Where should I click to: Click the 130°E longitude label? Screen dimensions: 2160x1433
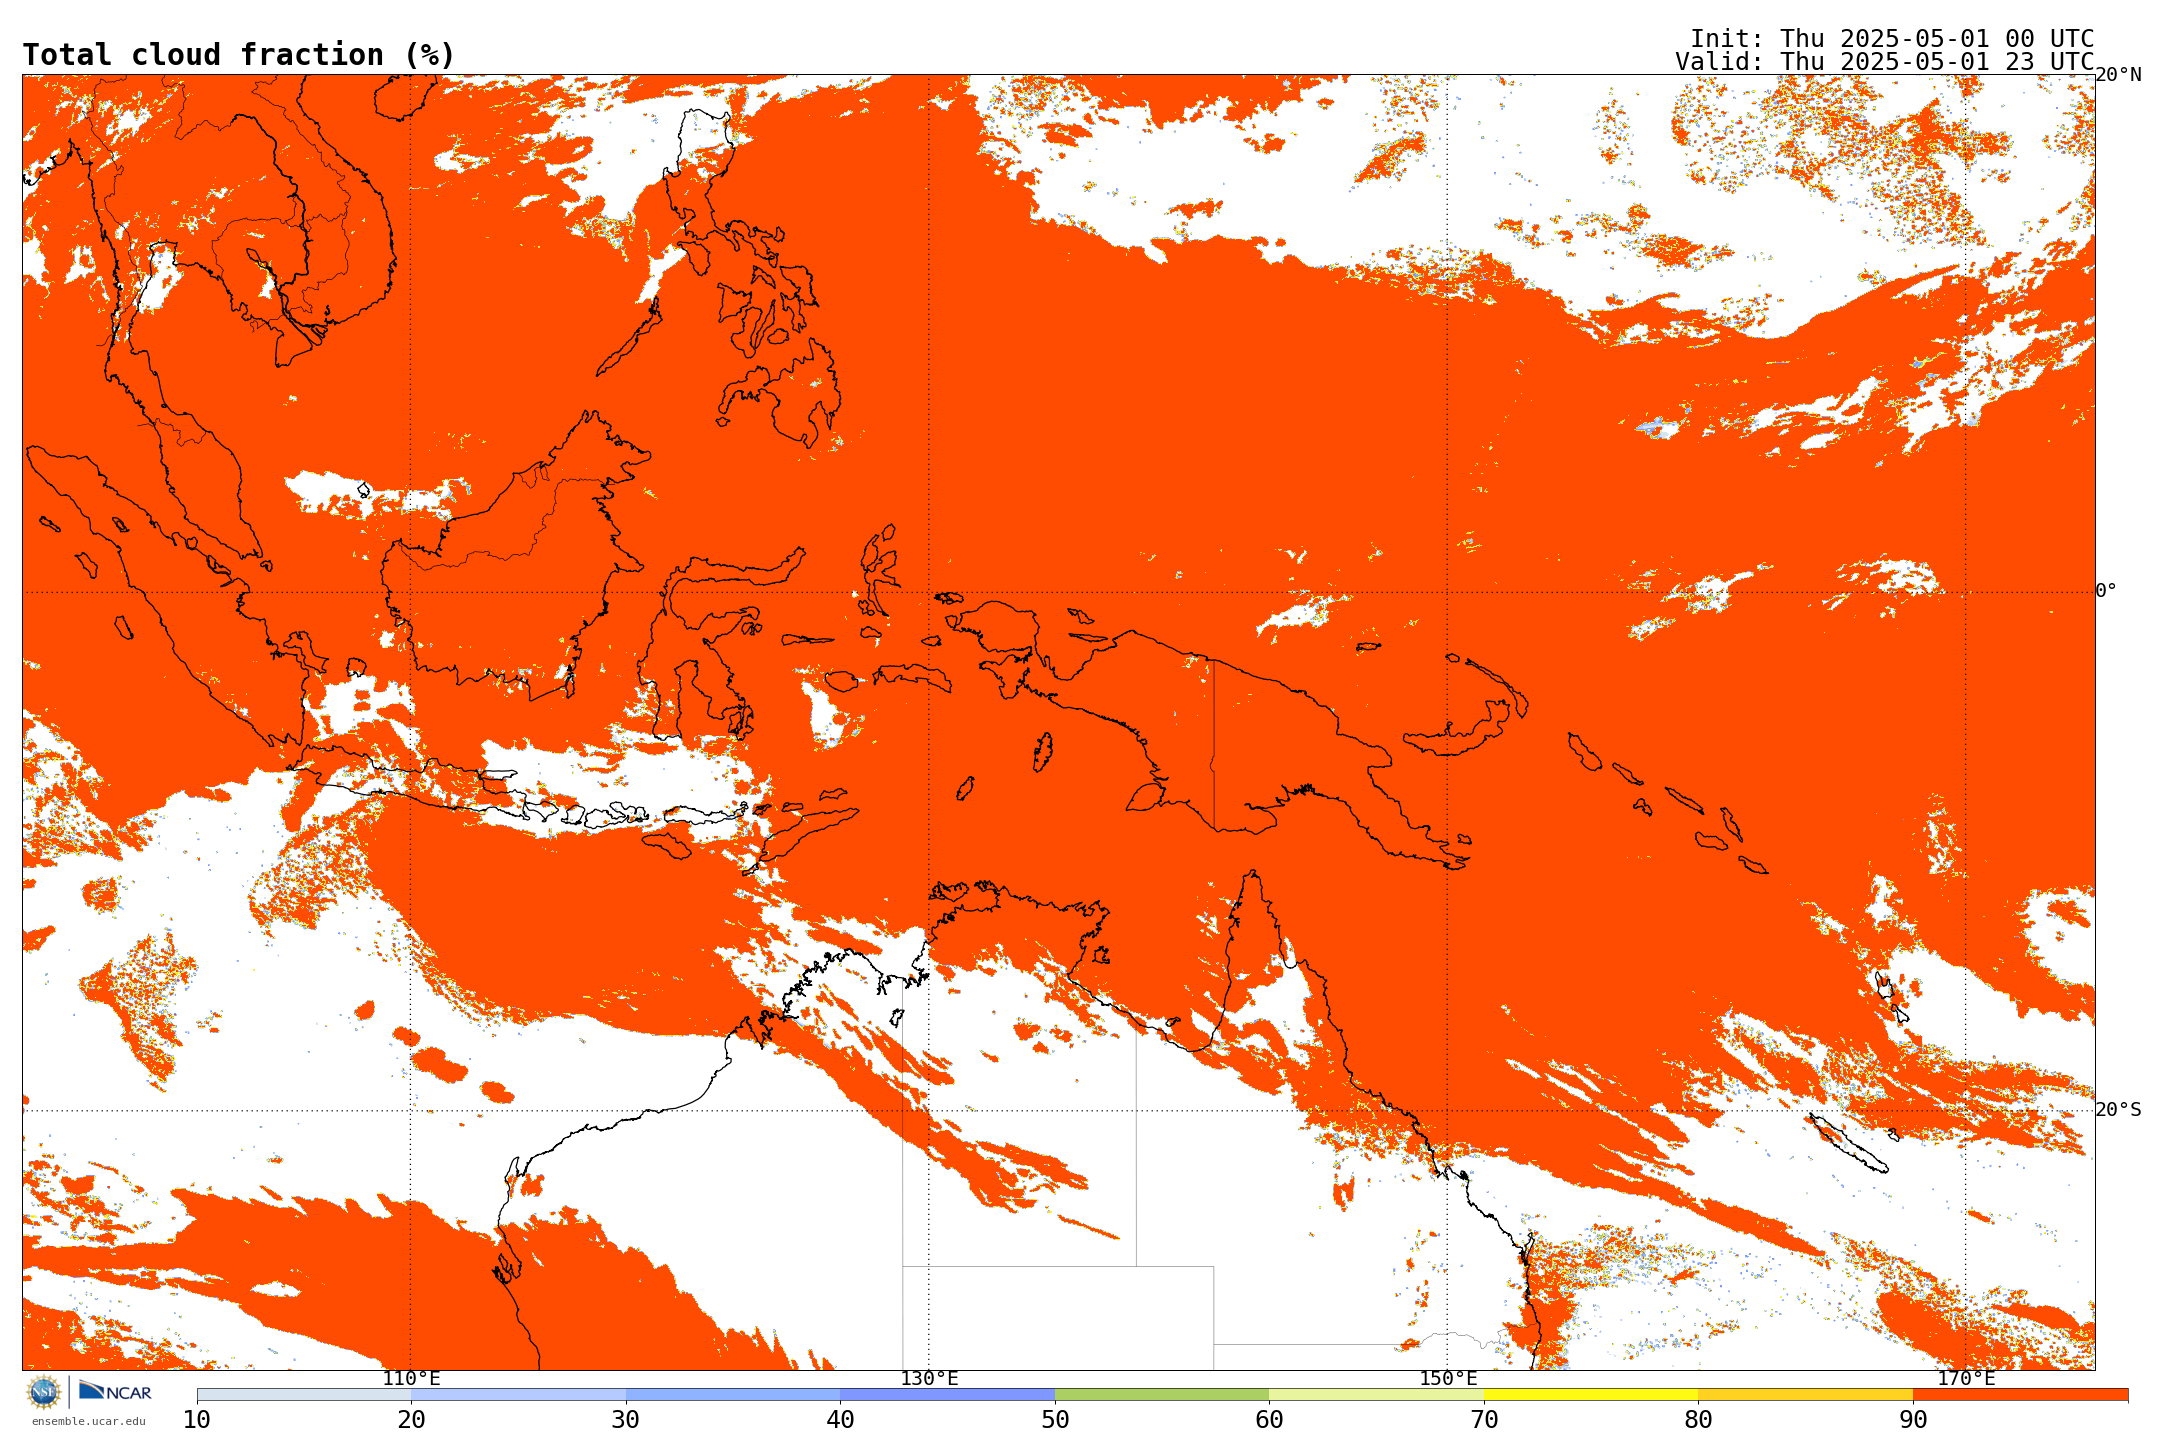click(929, 1379)
